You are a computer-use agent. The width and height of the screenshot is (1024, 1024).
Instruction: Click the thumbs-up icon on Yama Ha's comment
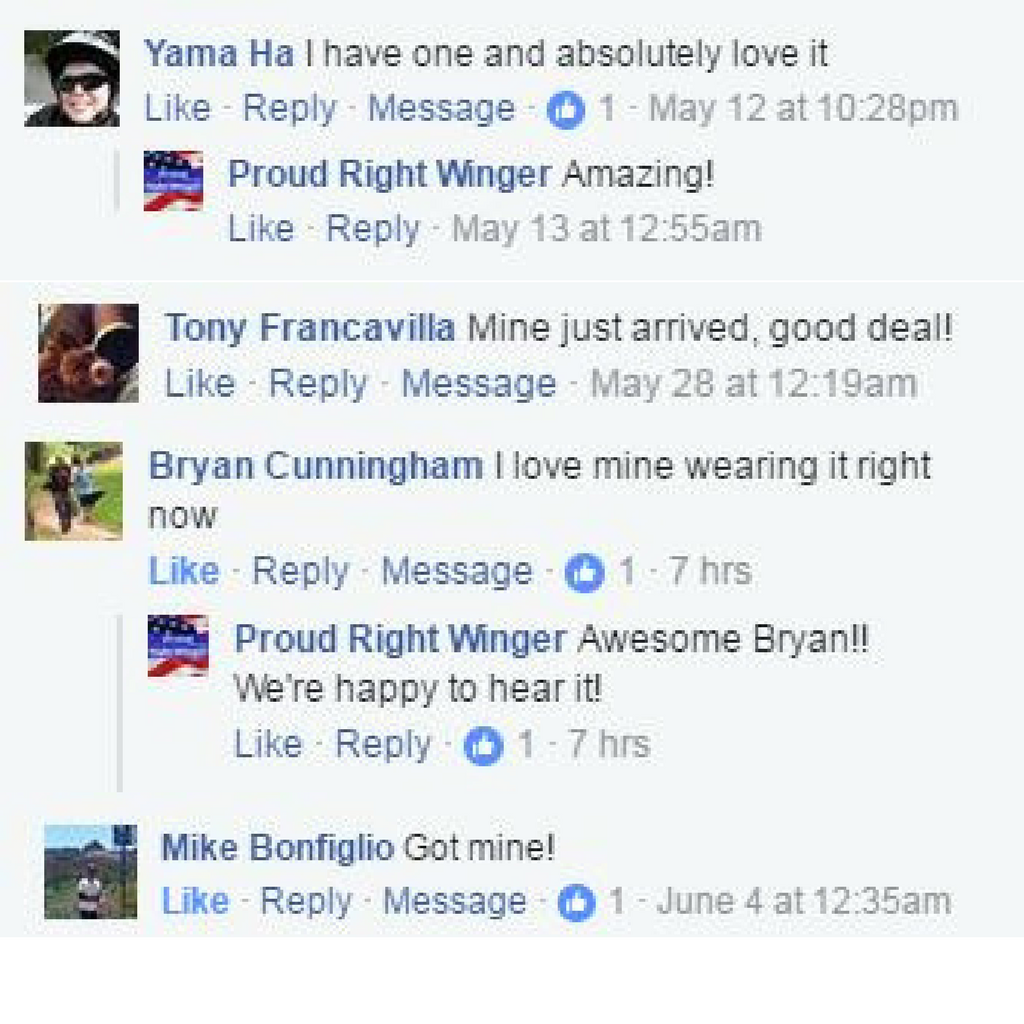[566, 110]
